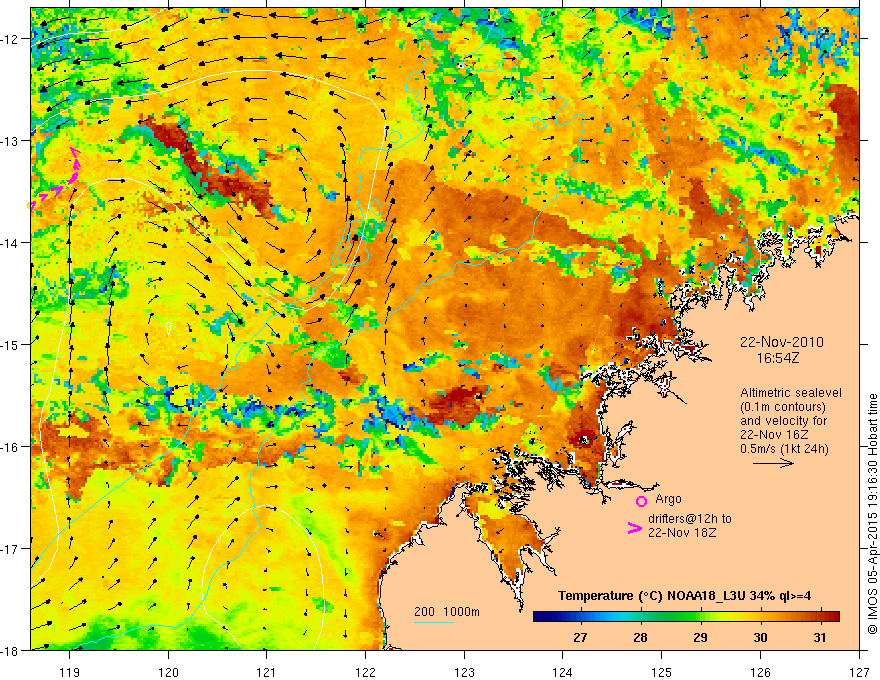Click the '16:54Z' time label

tap(777, 357)
